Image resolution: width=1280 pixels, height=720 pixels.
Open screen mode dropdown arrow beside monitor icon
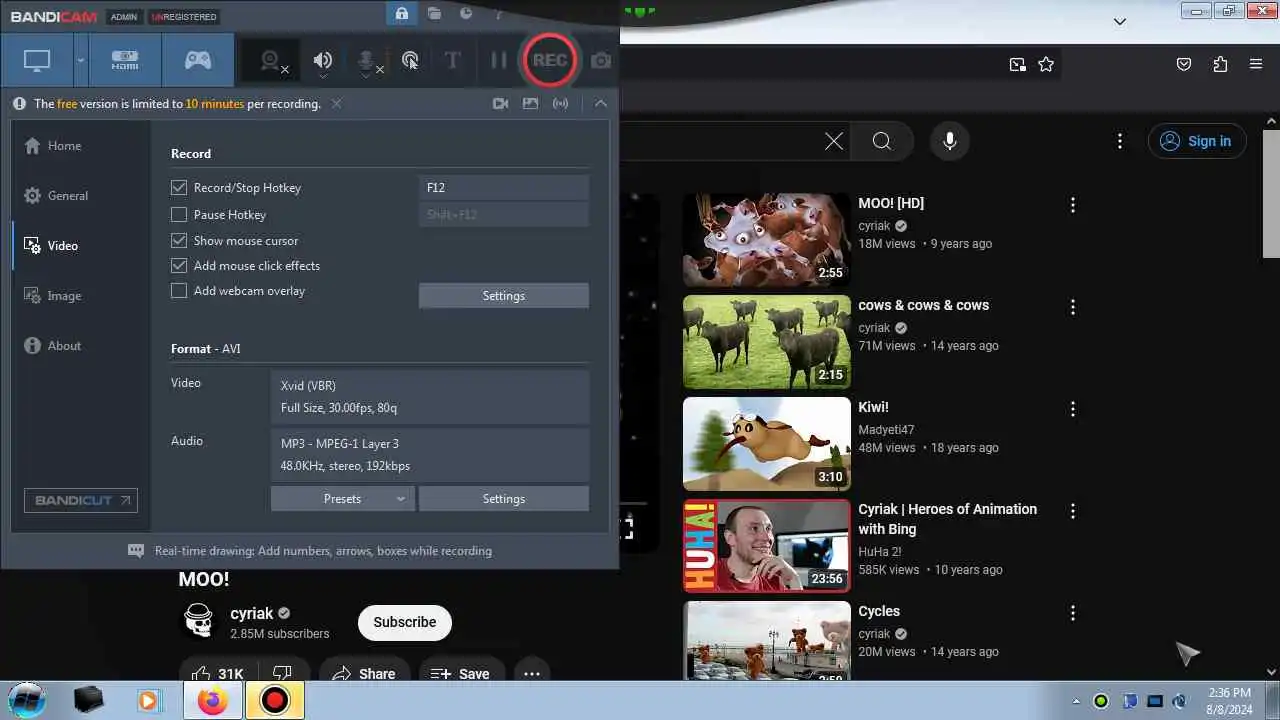pyautogui.click(x=80, y=60)
